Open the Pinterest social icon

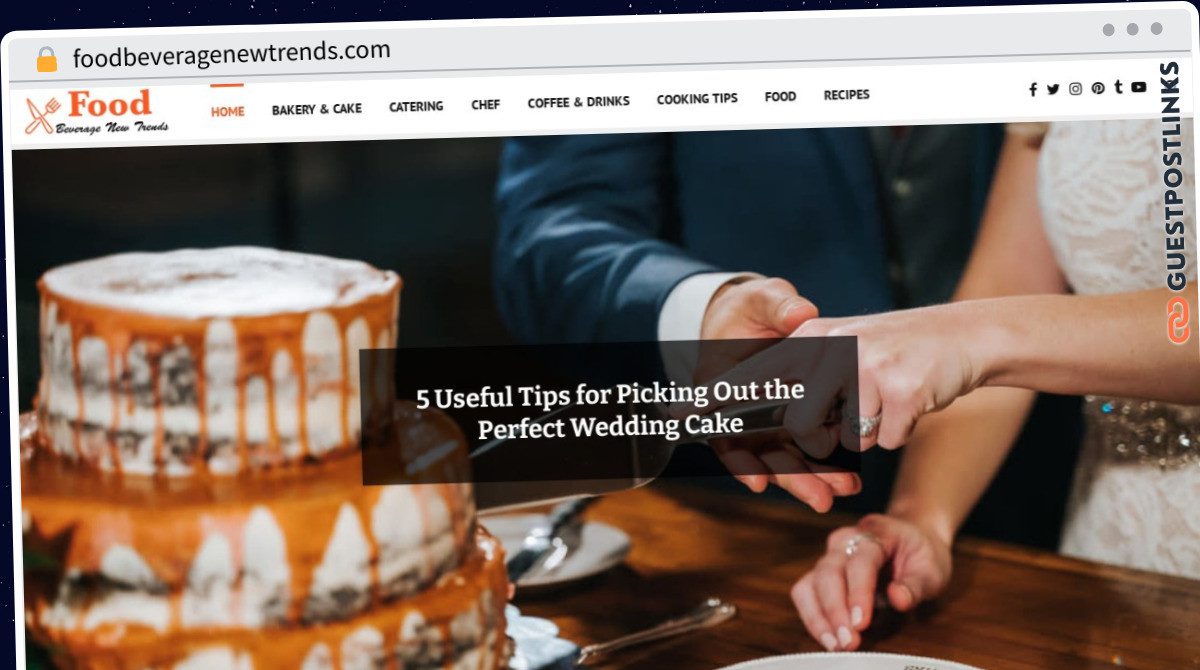(x=1098, y=88)
